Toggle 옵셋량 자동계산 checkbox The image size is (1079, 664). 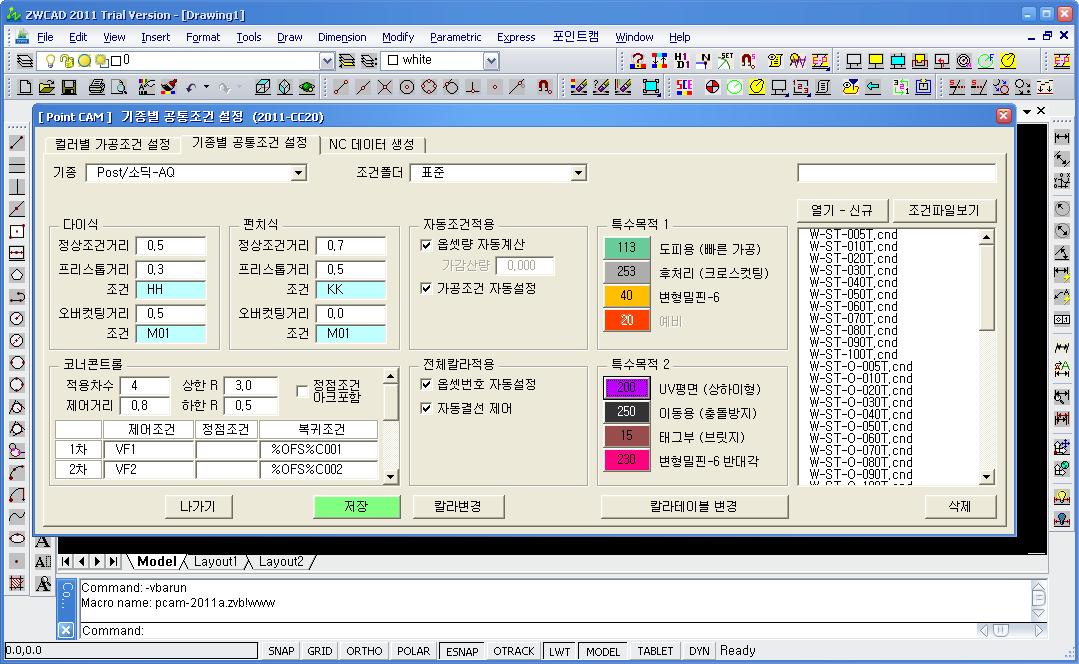pos(426,245)
